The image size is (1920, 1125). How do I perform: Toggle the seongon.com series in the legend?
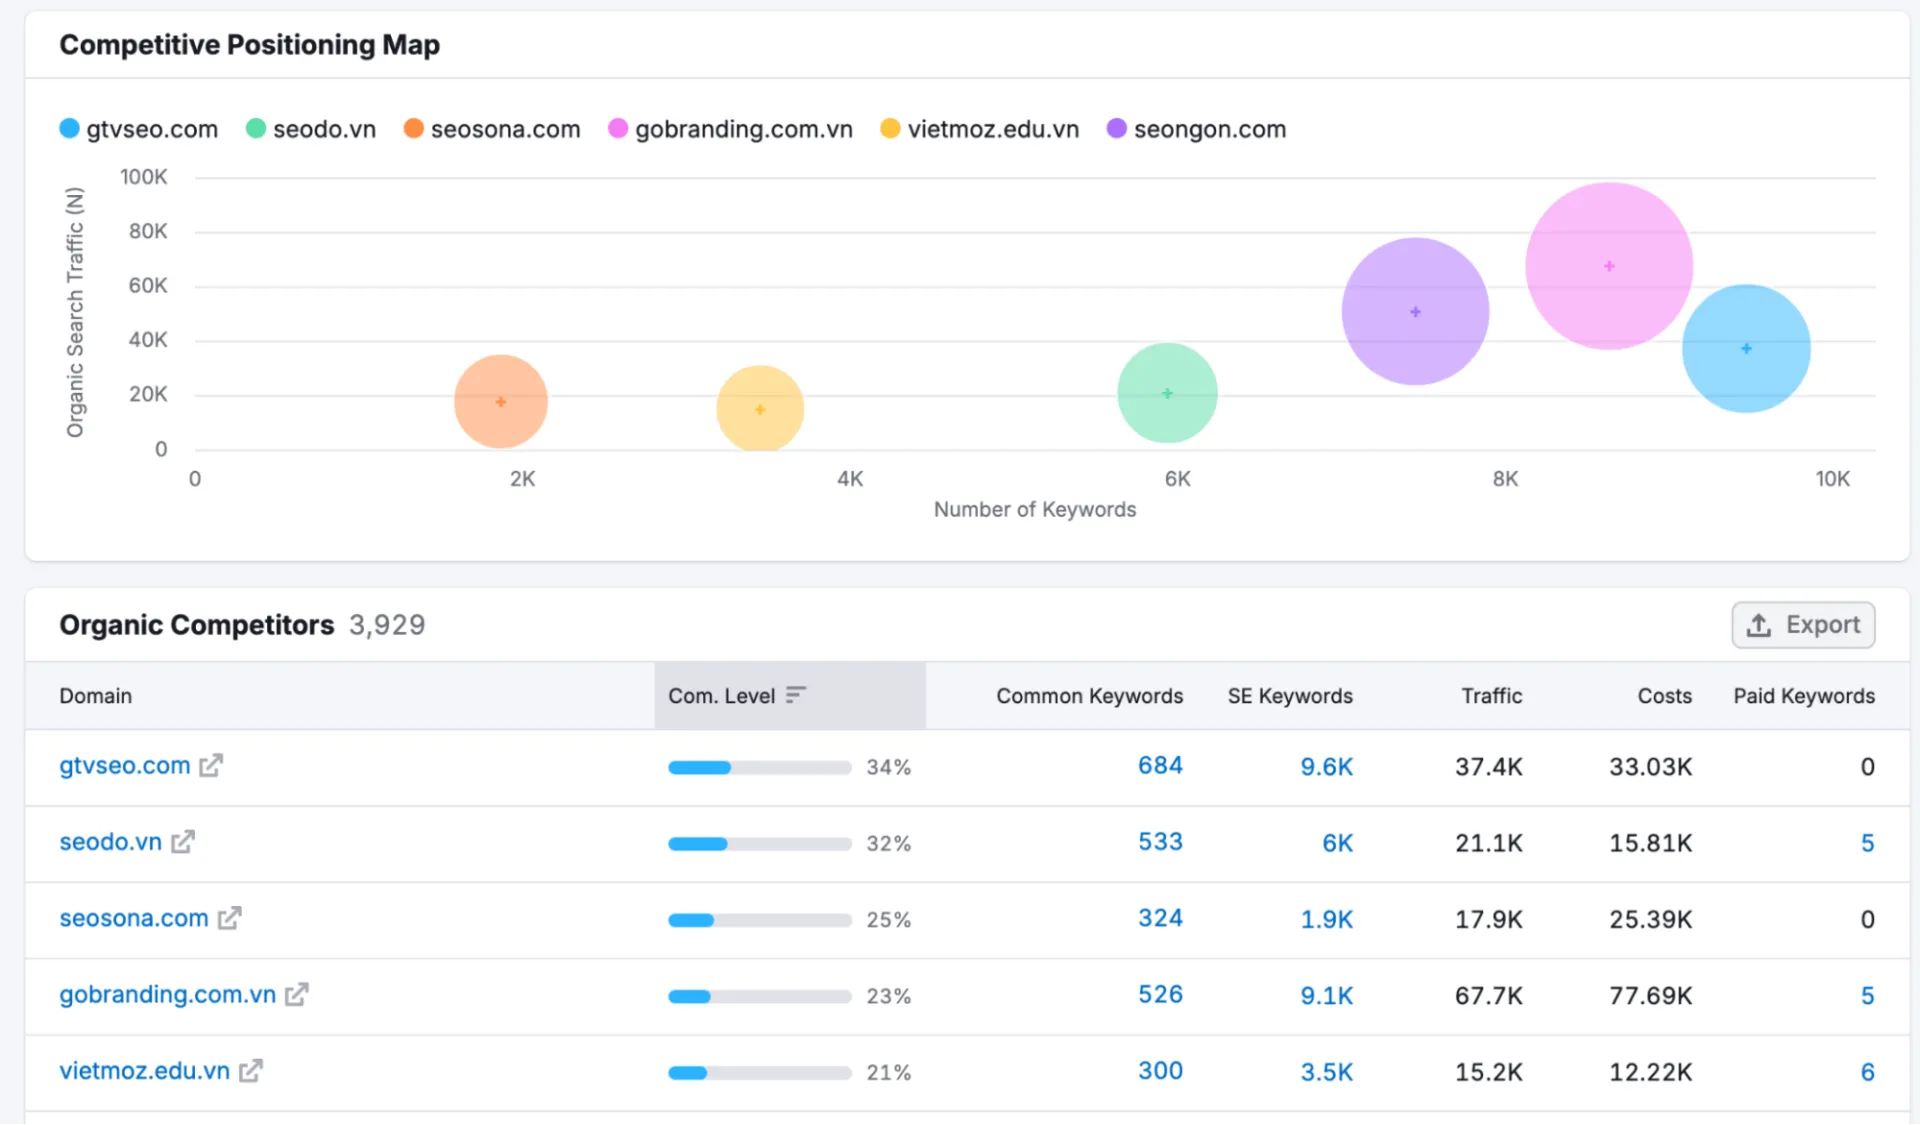point(1196,129)
